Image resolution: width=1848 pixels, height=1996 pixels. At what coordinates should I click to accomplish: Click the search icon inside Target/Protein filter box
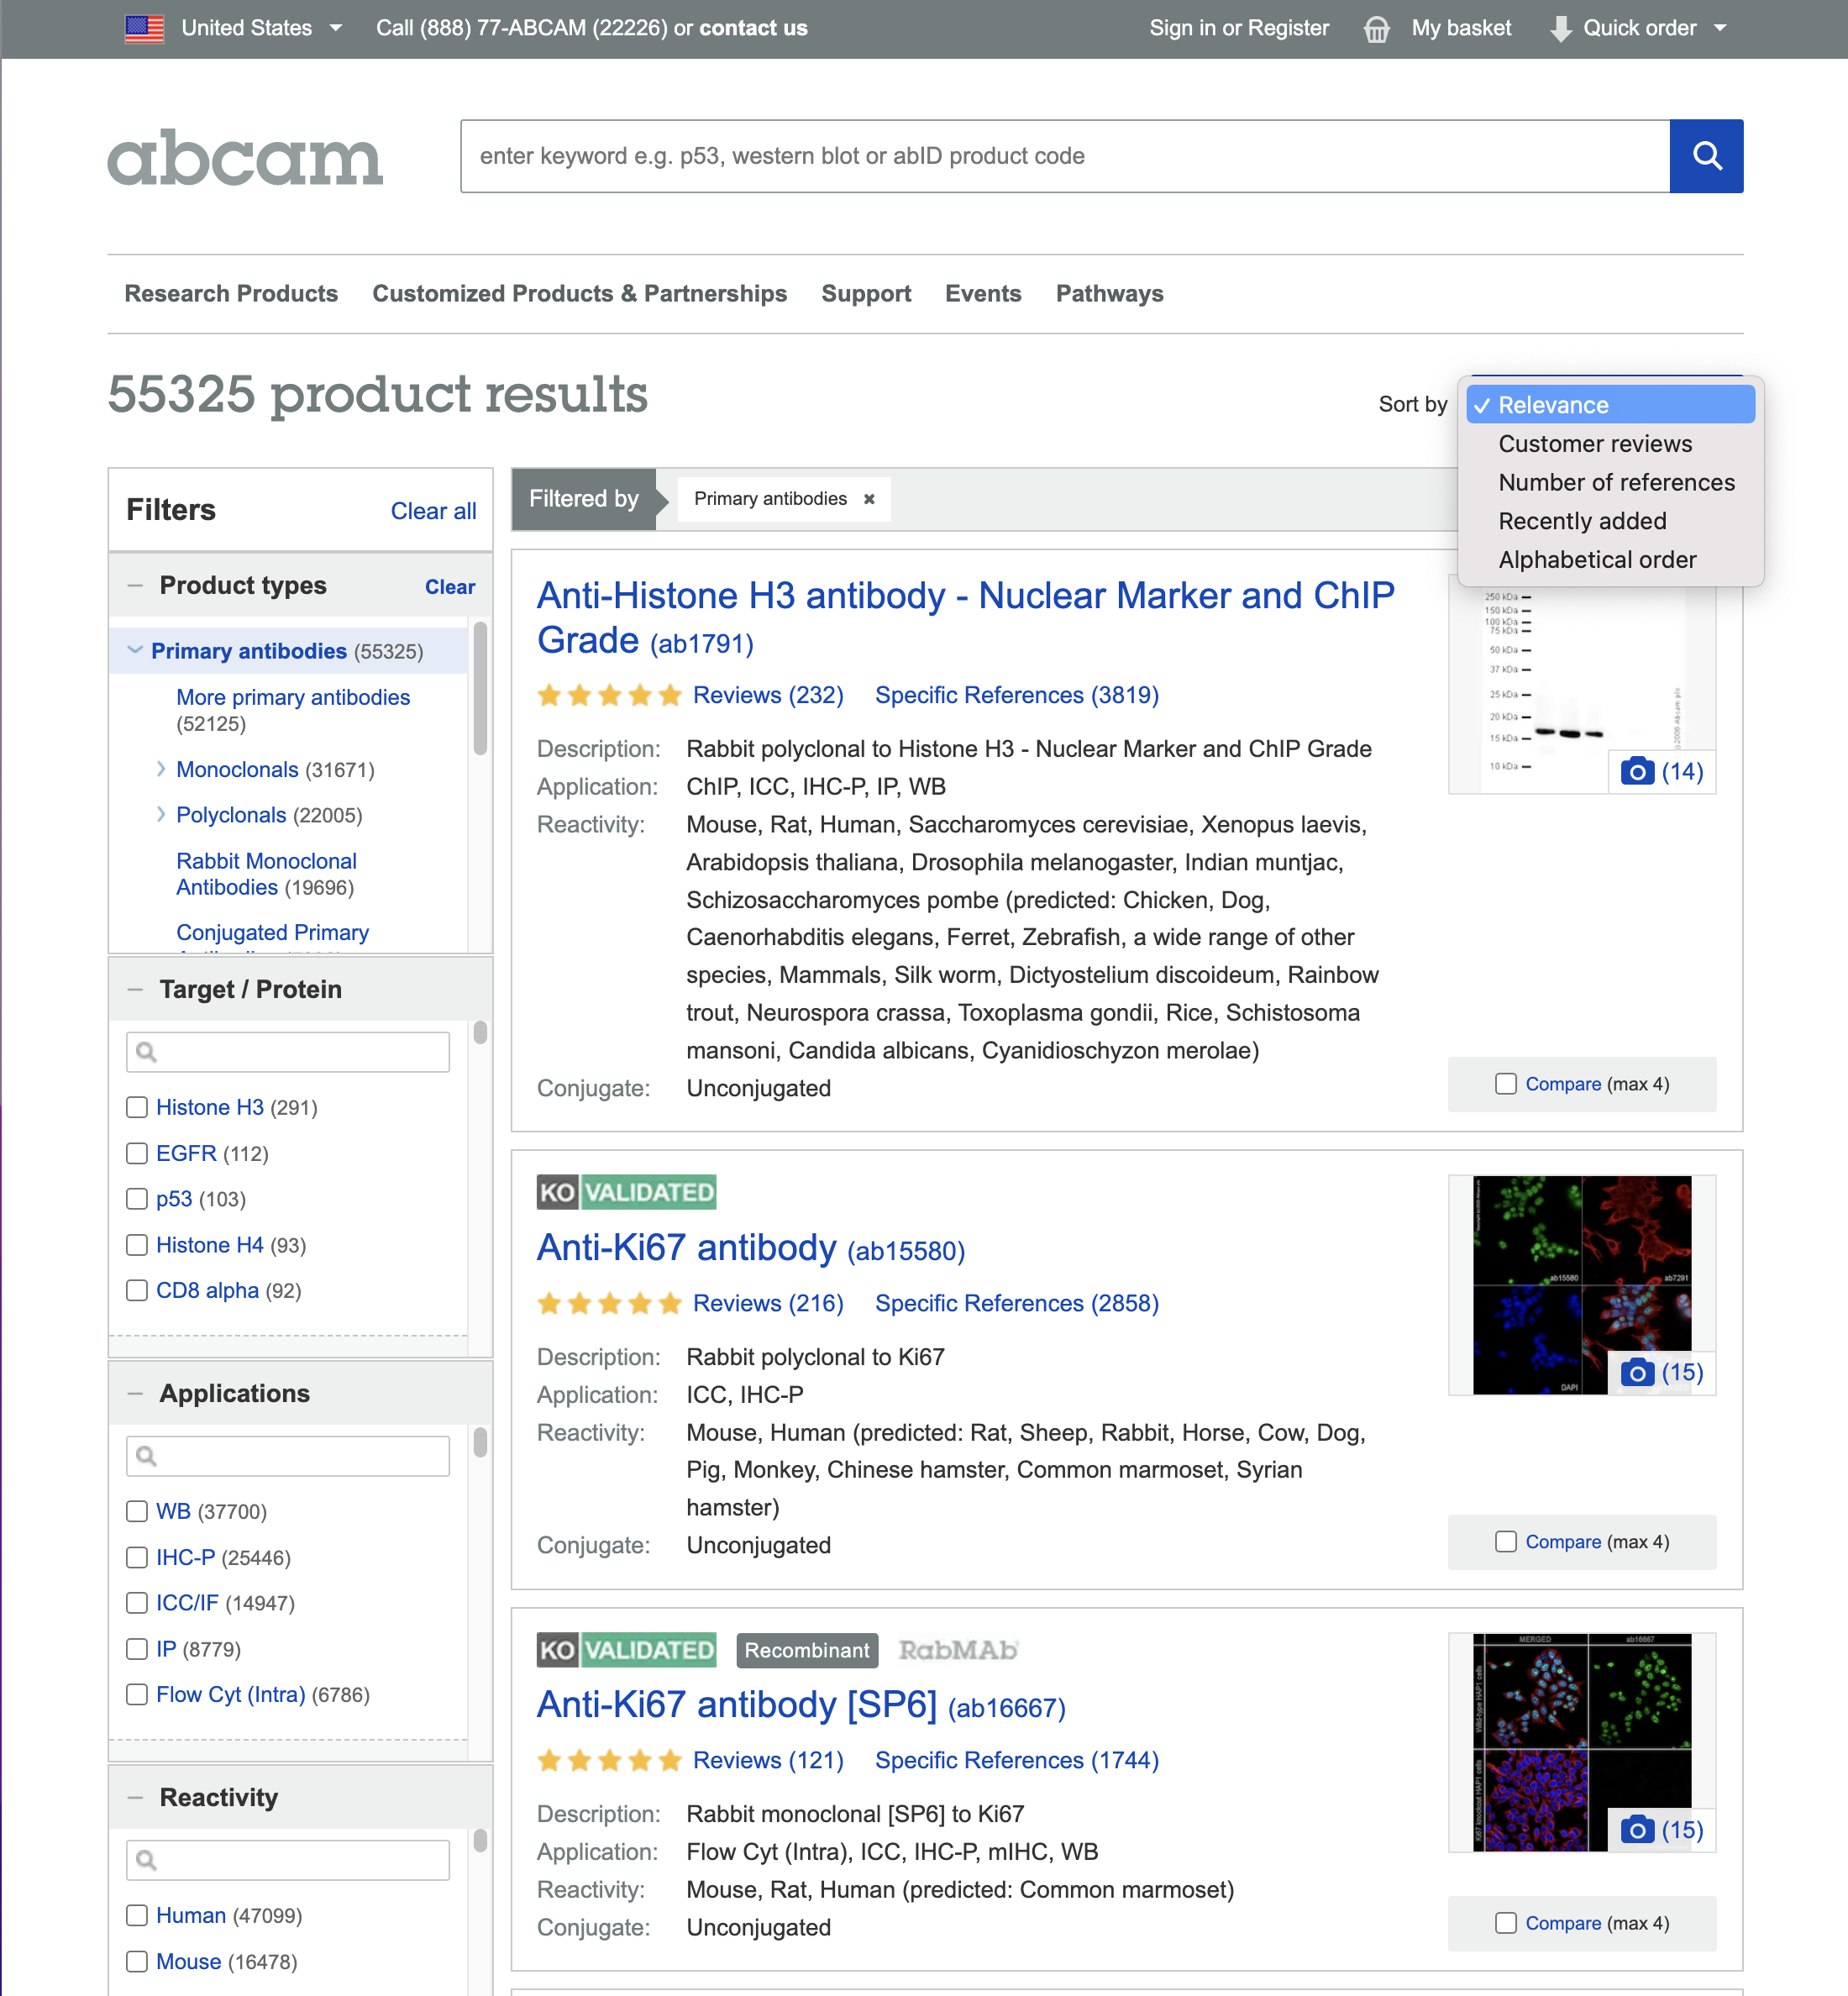click(147, 1052)
